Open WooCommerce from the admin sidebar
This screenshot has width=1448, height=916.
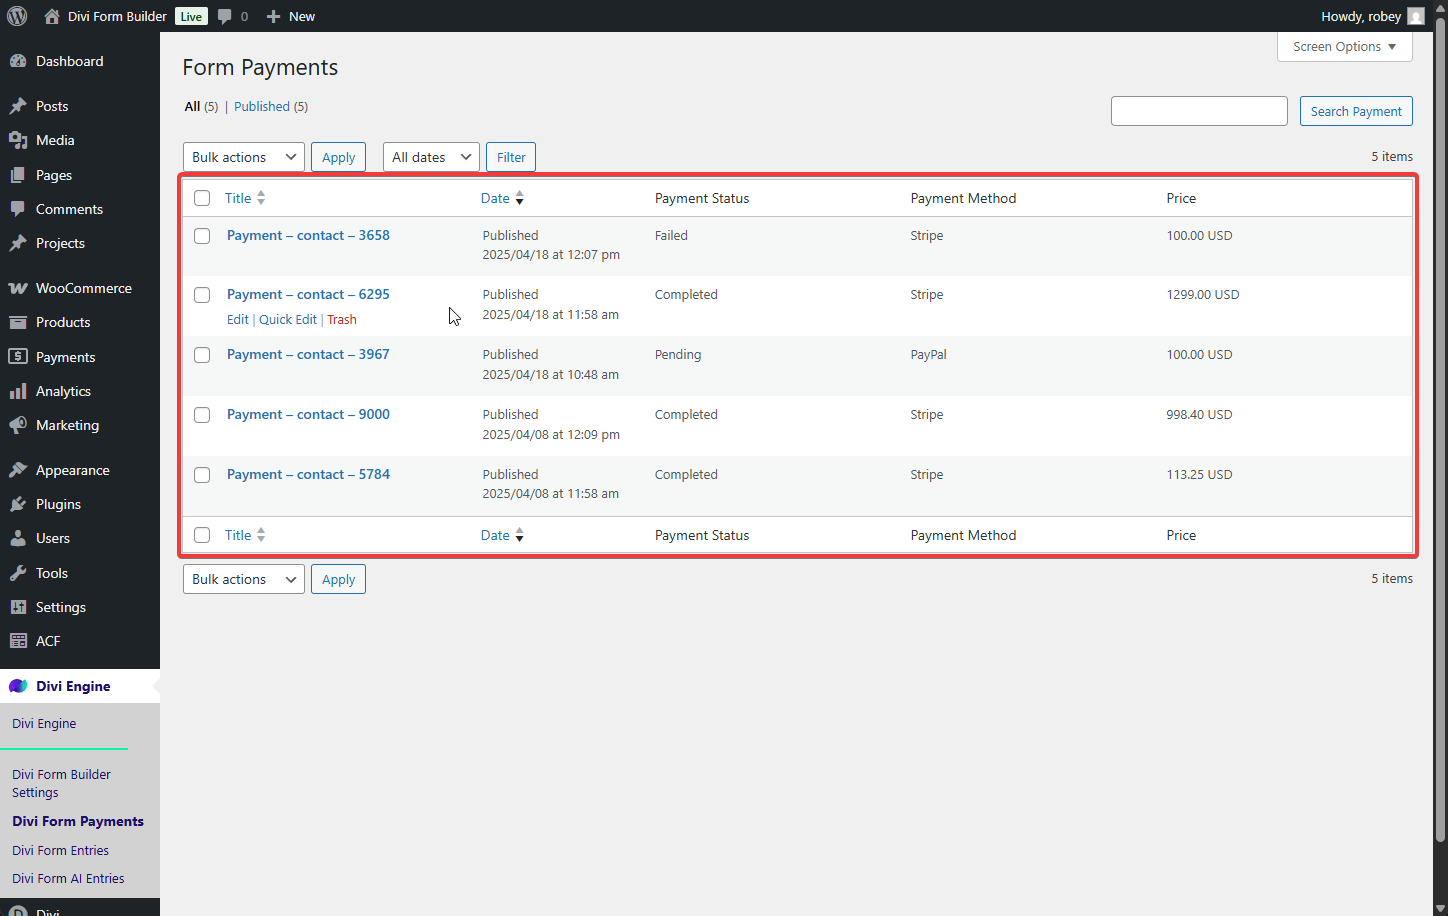(x=20, y=287)
